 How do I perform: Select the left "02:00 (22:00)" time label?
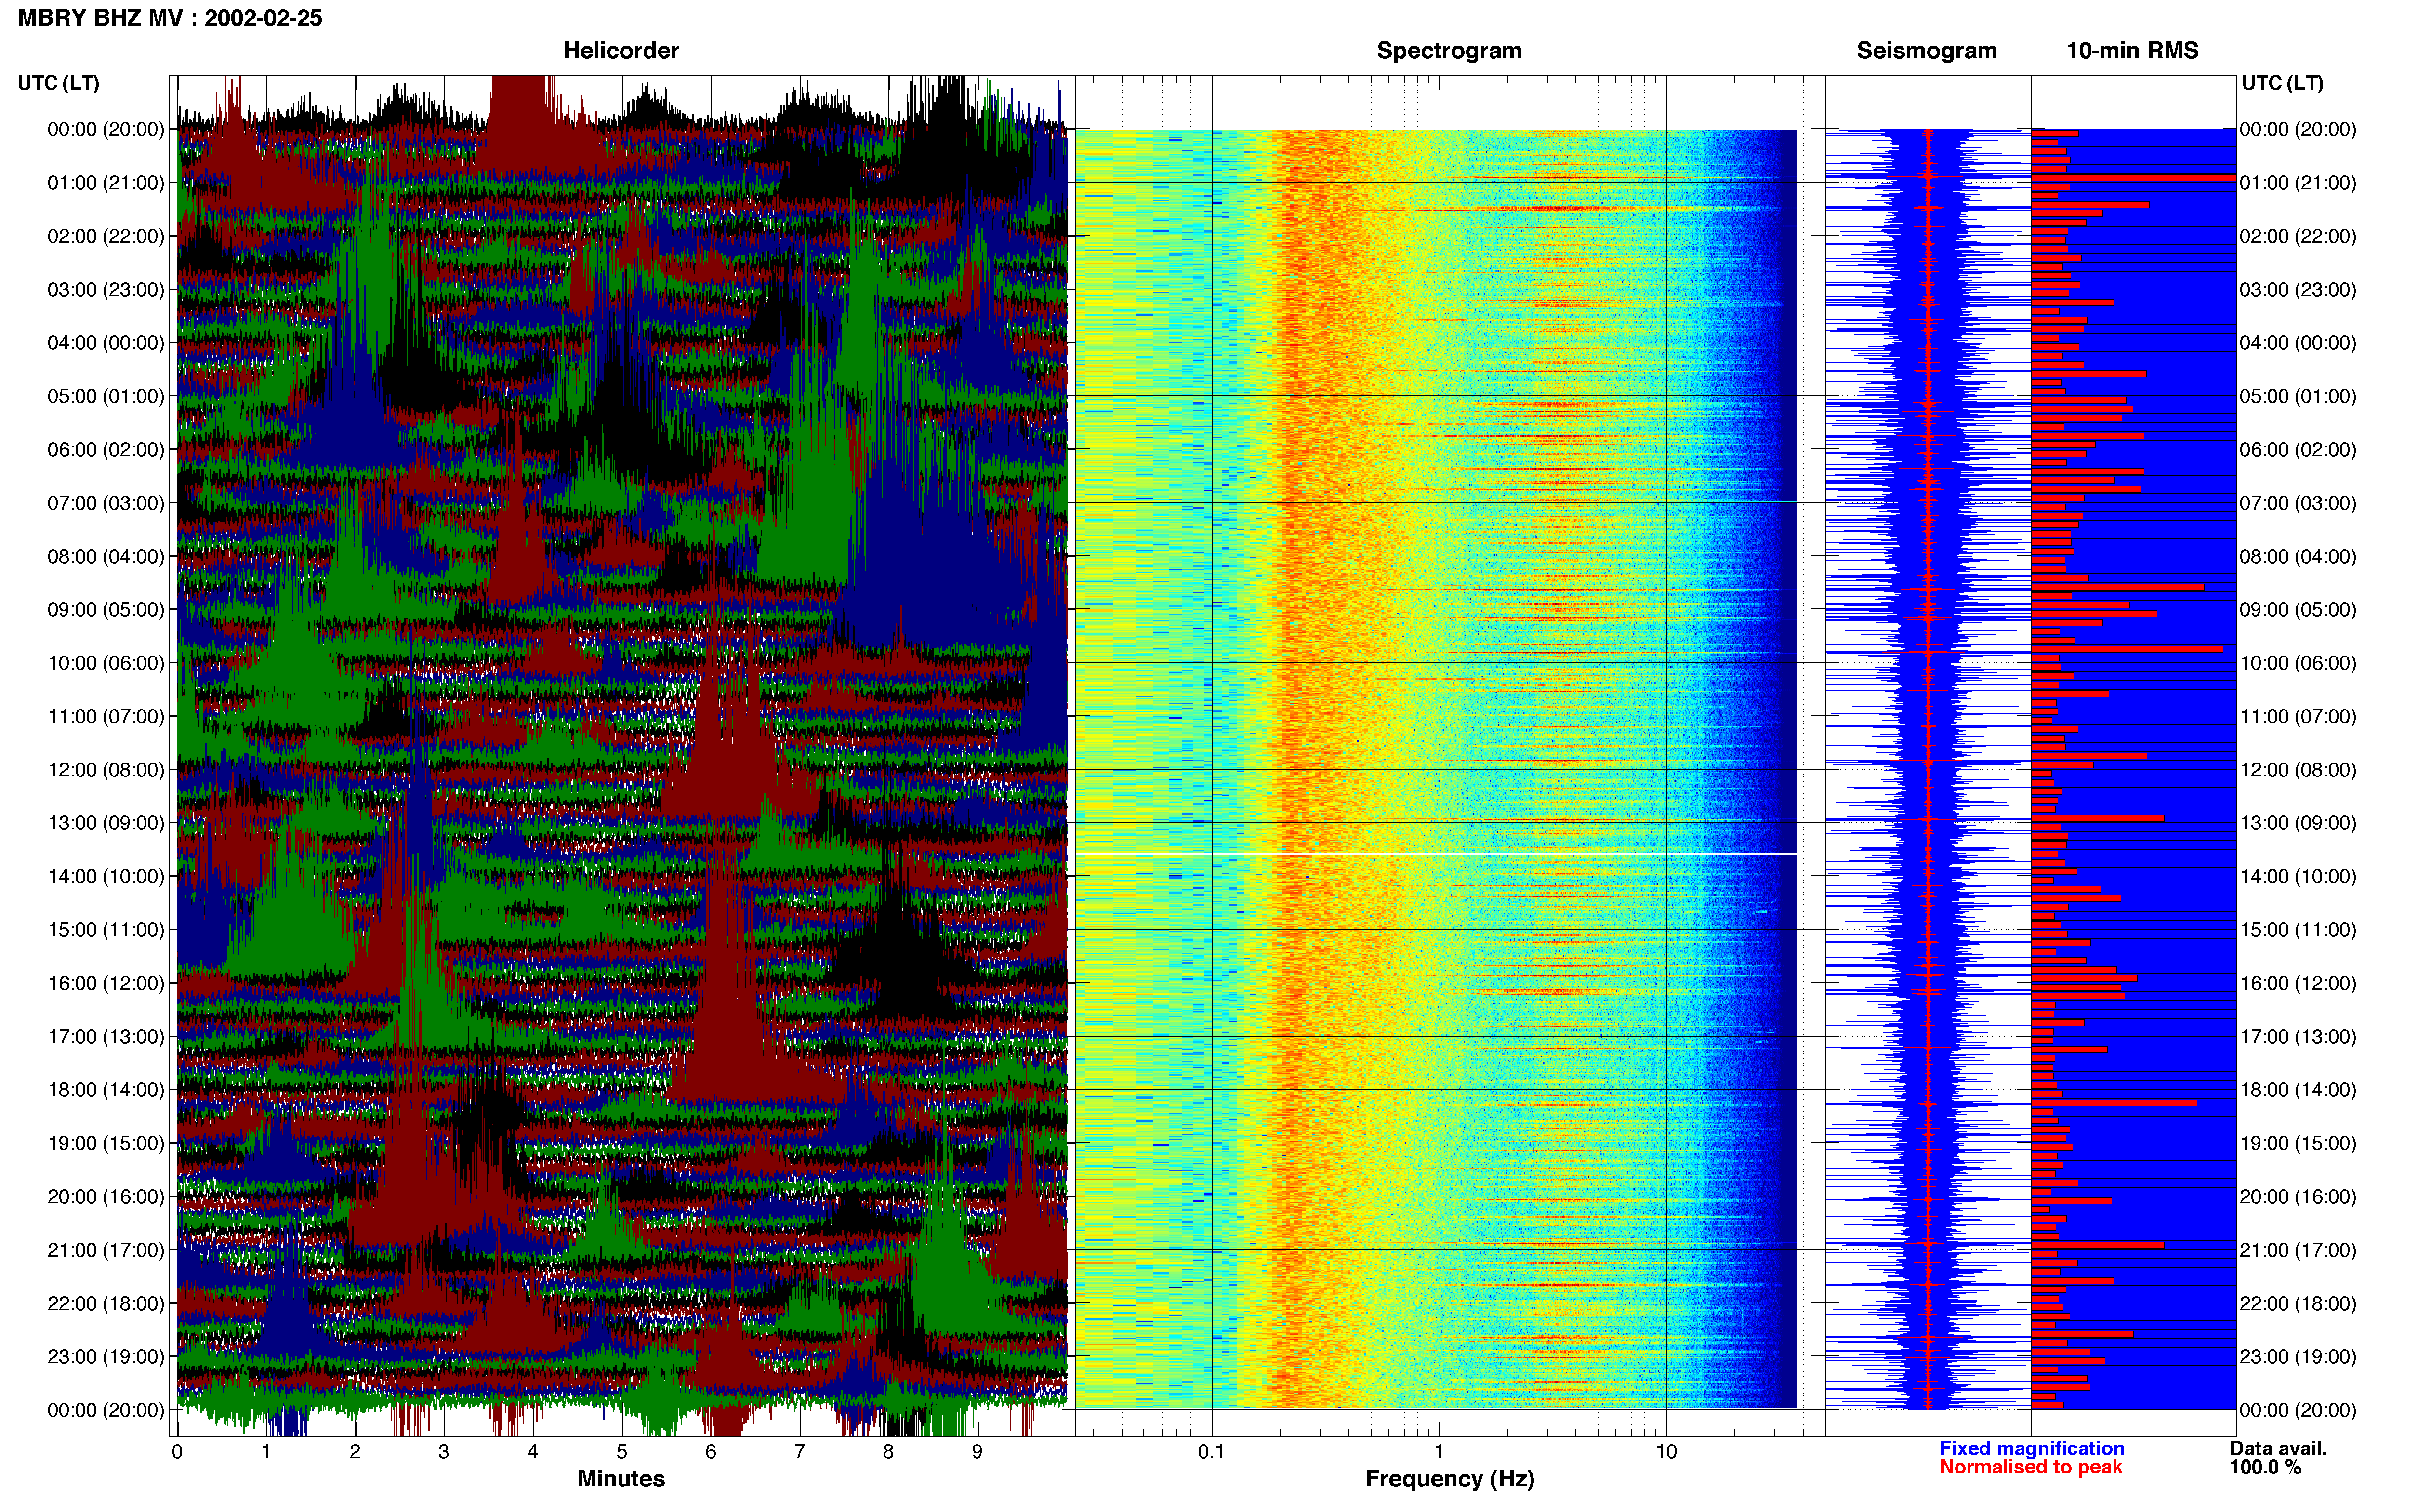106,236
